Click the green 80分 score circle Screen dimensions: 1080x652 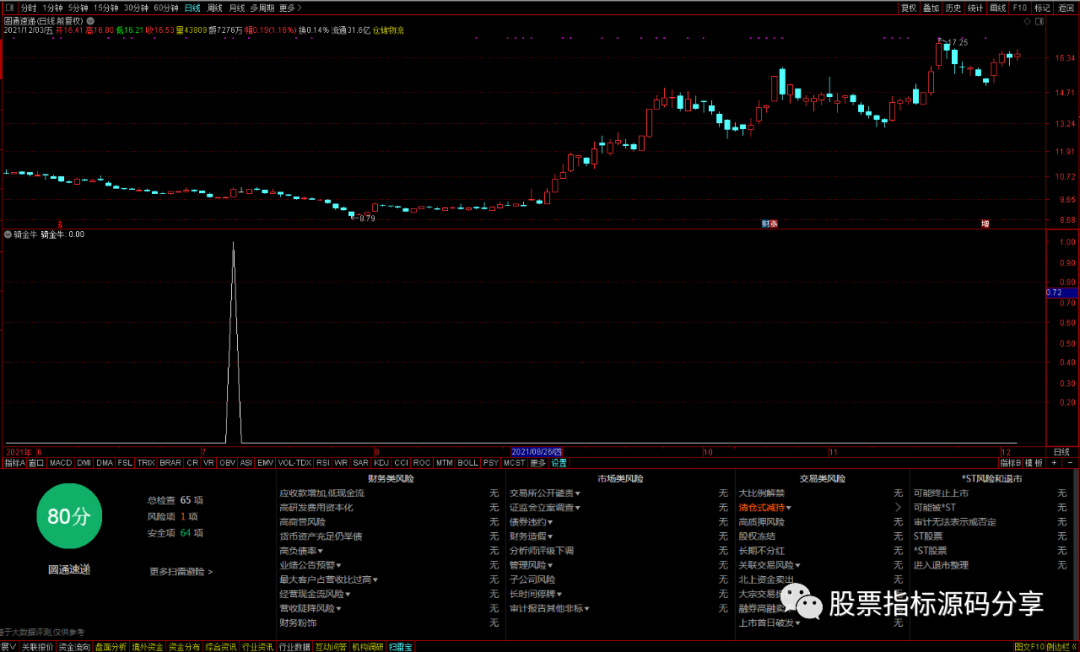click(69, 516)
